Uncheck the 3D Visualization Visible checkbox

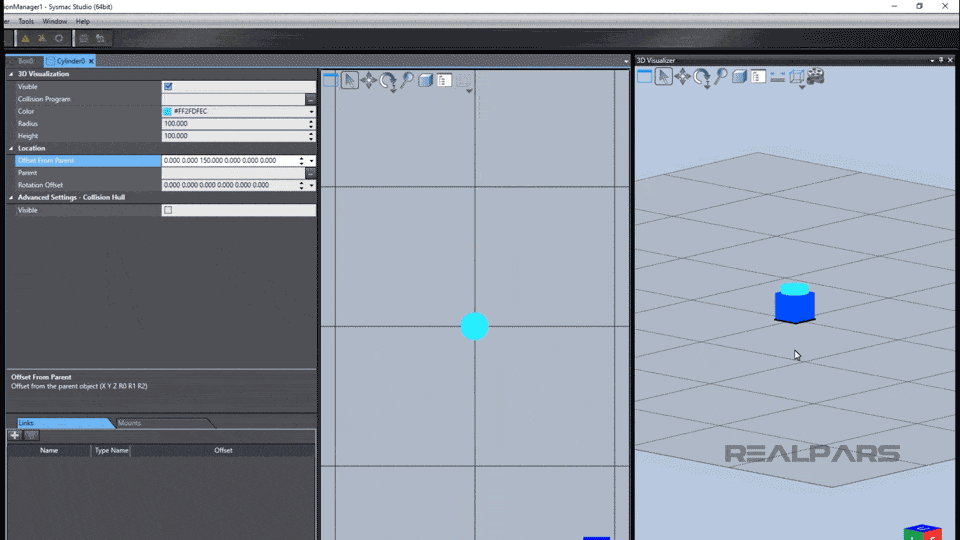coord(168,86)
